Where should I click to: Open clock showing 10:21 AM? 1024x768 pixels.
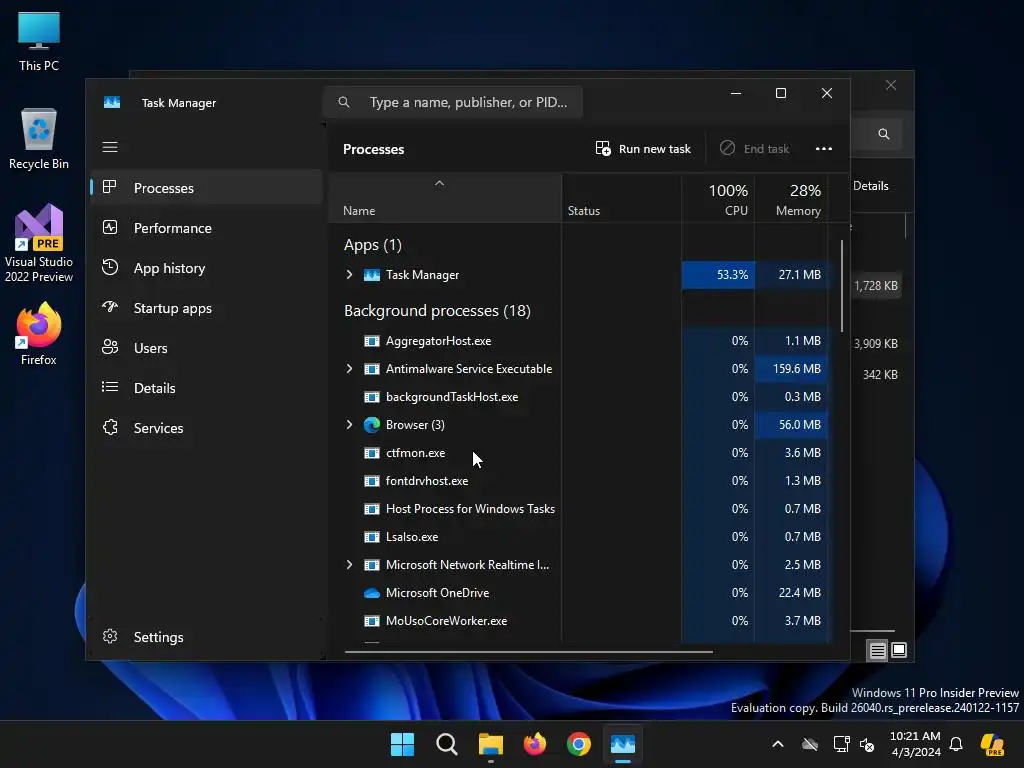[x=915, y=744]
